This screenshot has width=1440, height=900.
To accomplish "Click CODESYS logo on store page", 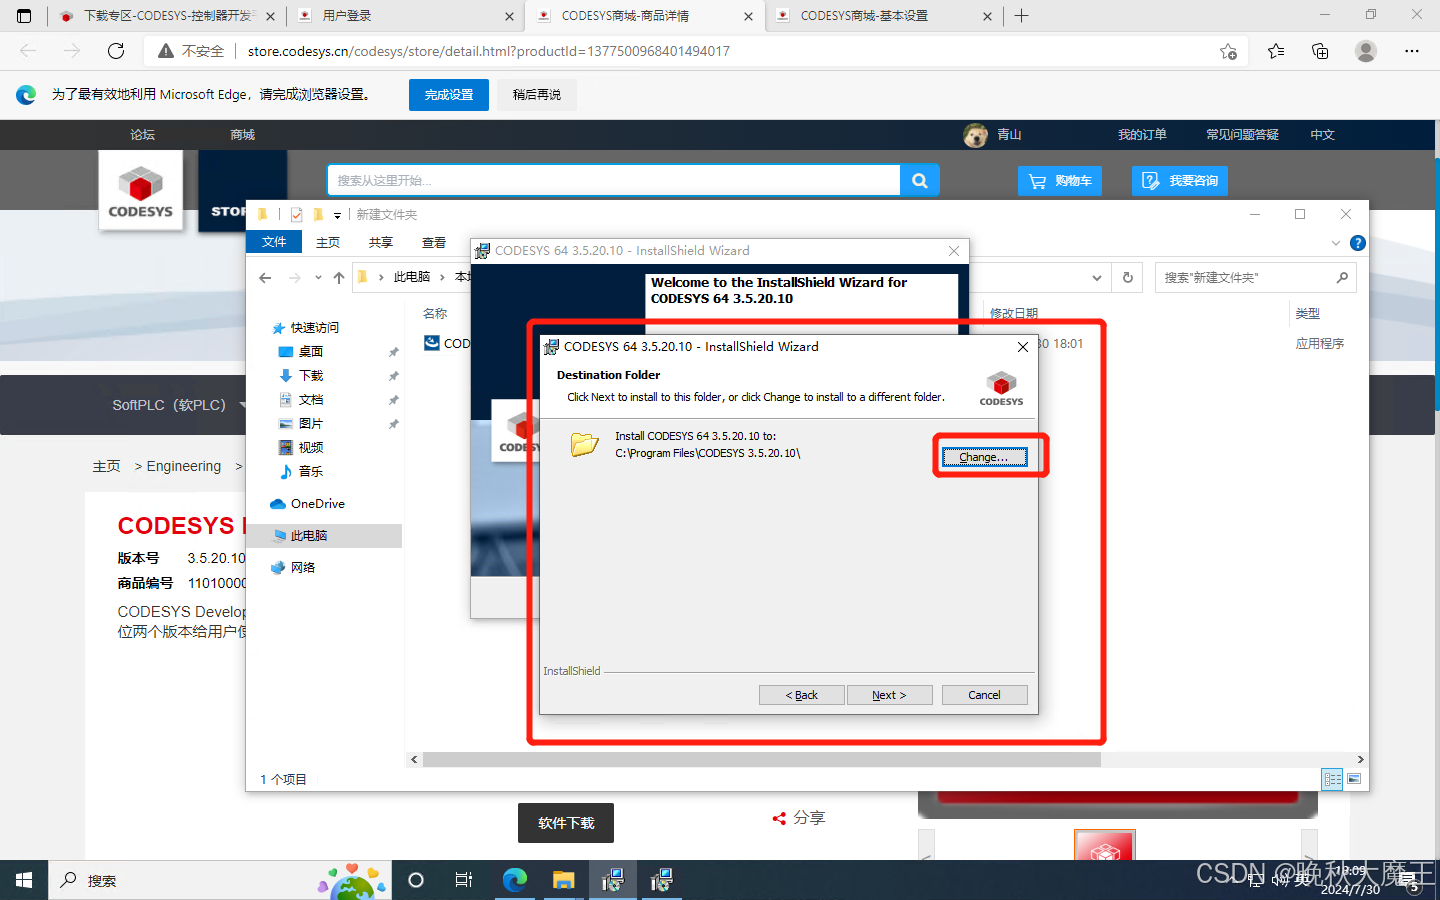I will tap(140, 190).
